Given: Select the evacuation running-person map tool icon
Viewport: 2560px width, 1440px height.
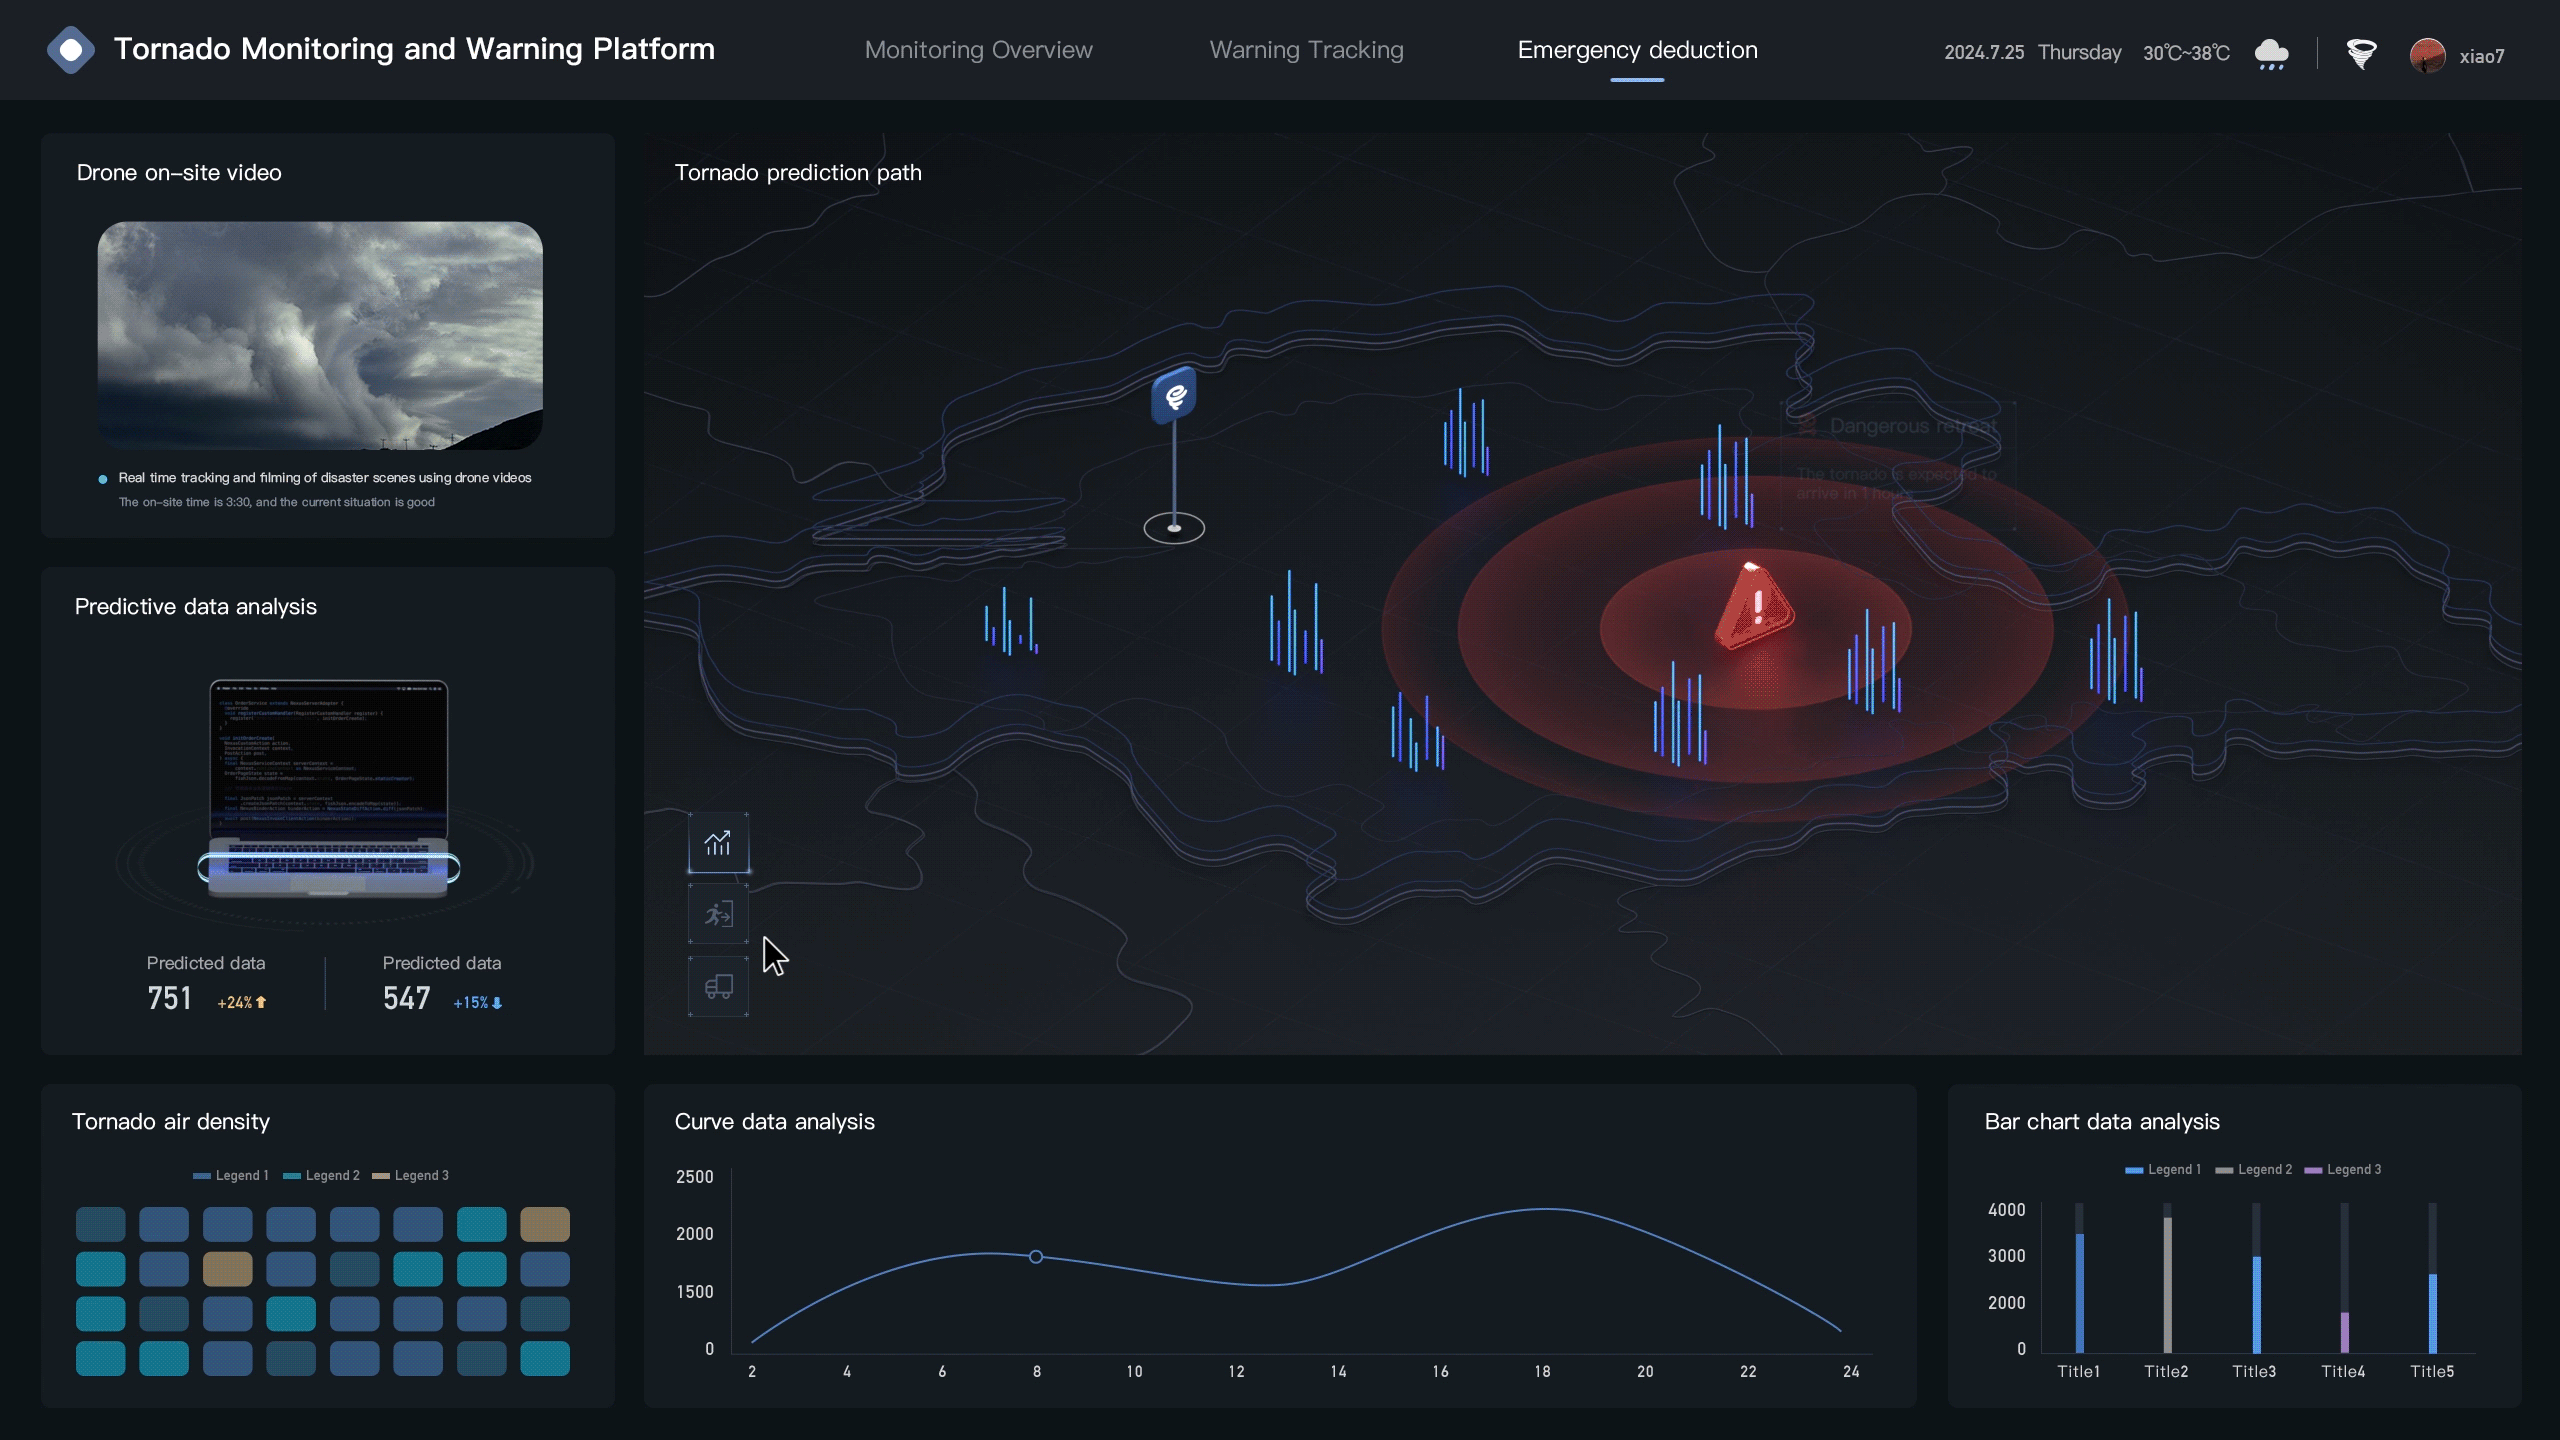Looking at the screenshot, I should 718,914.
